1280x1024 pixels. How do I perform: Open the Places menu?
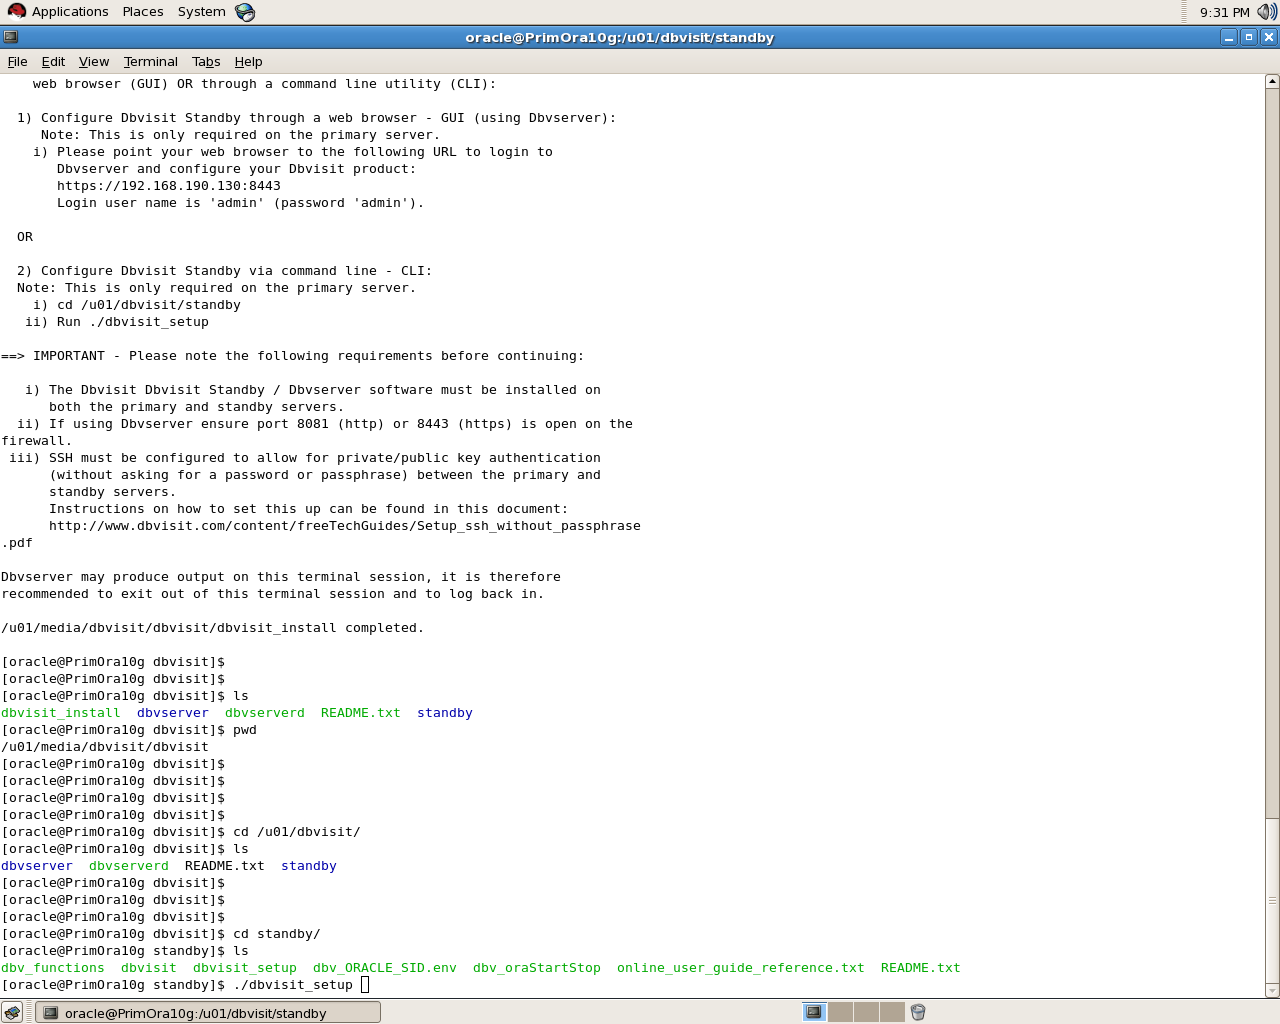pos(143,12)
